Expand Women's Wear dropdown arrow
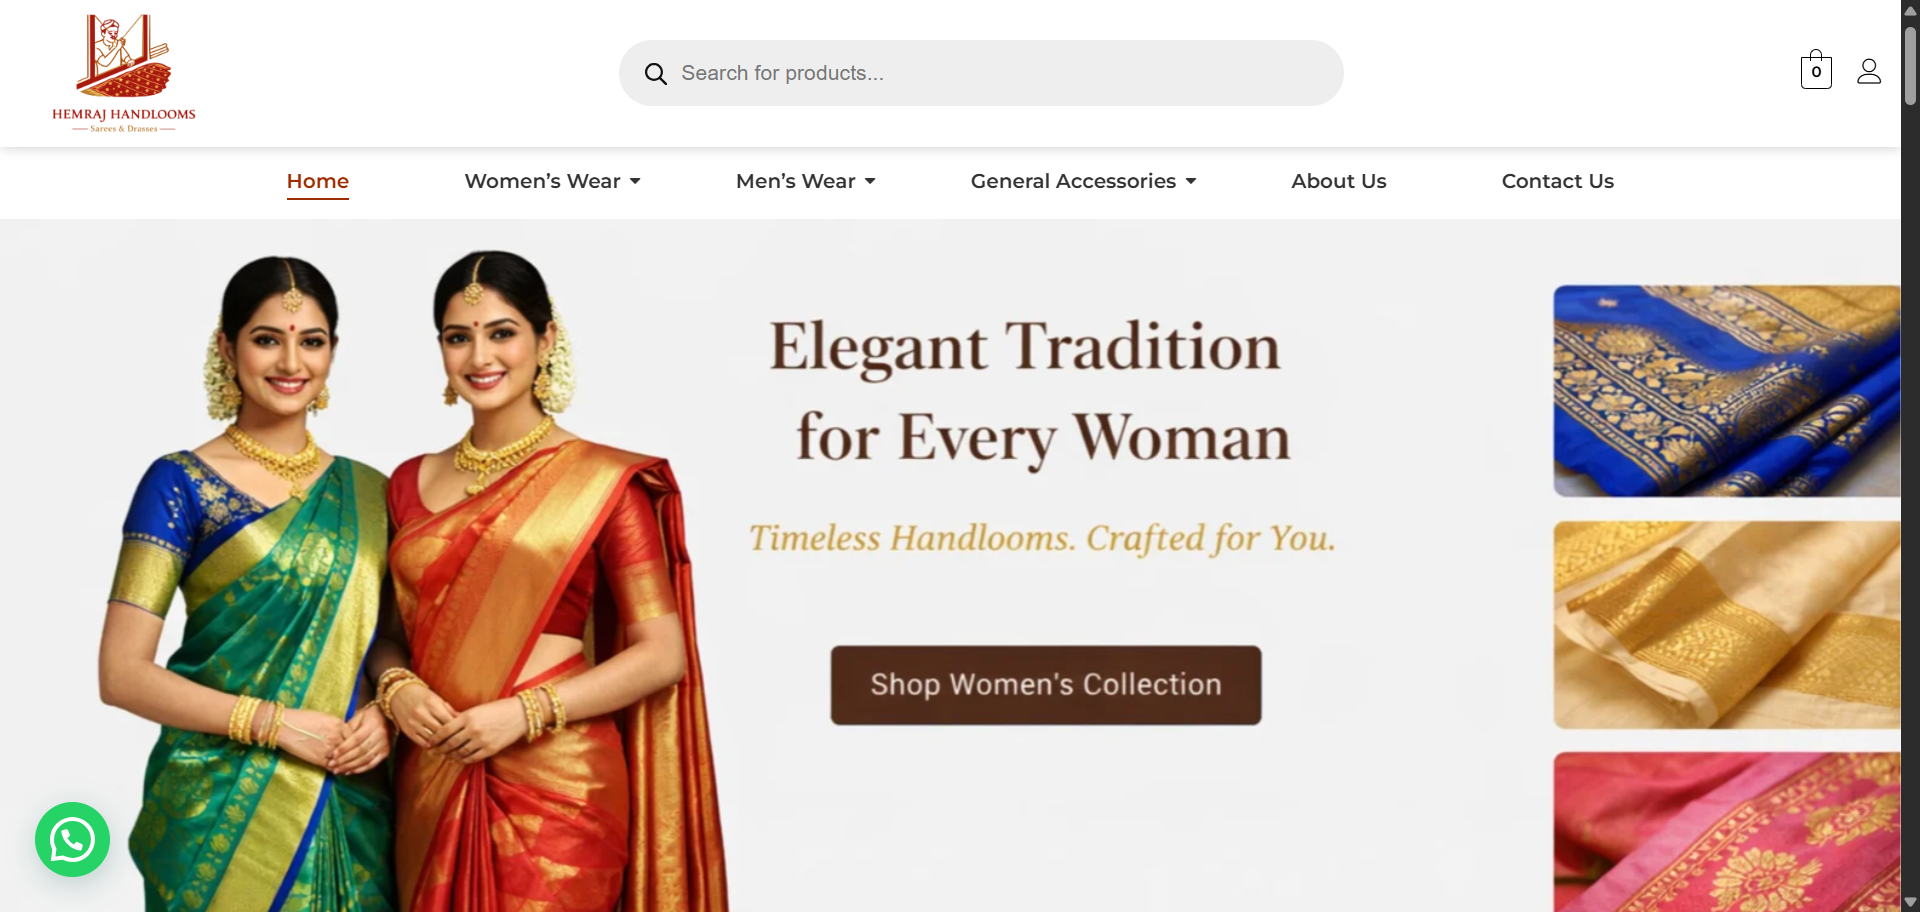The width and height of the screenshot is (1920, 912). (x=635, y=181)
